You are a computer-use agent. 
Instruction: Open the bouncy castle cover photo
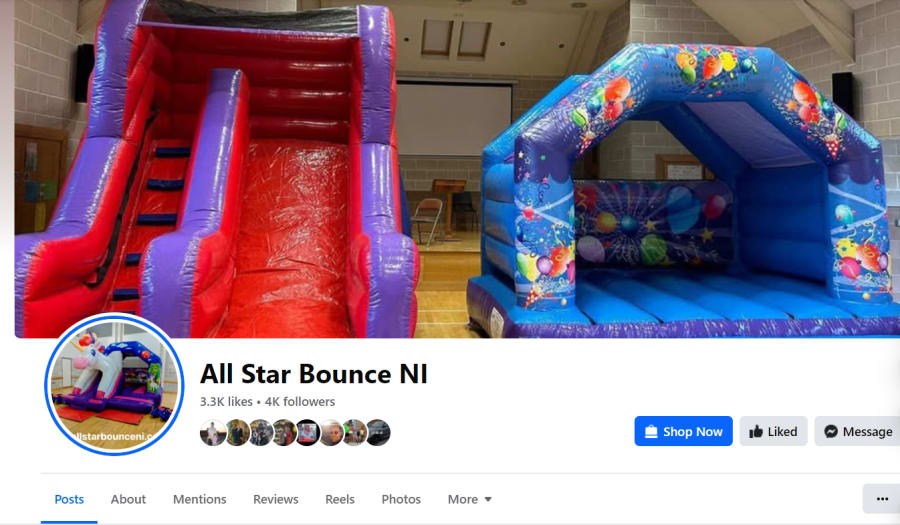coord(457,169)
